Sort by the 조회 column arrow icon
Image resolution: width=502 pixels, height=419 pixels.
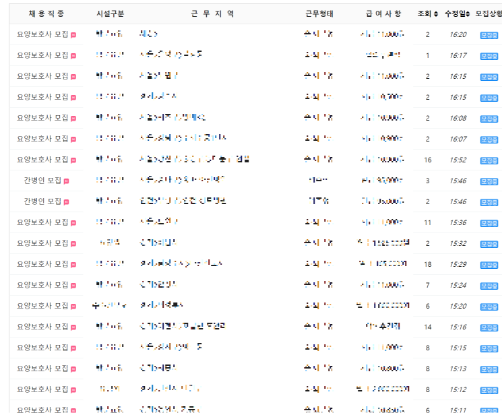pos(436,14)
